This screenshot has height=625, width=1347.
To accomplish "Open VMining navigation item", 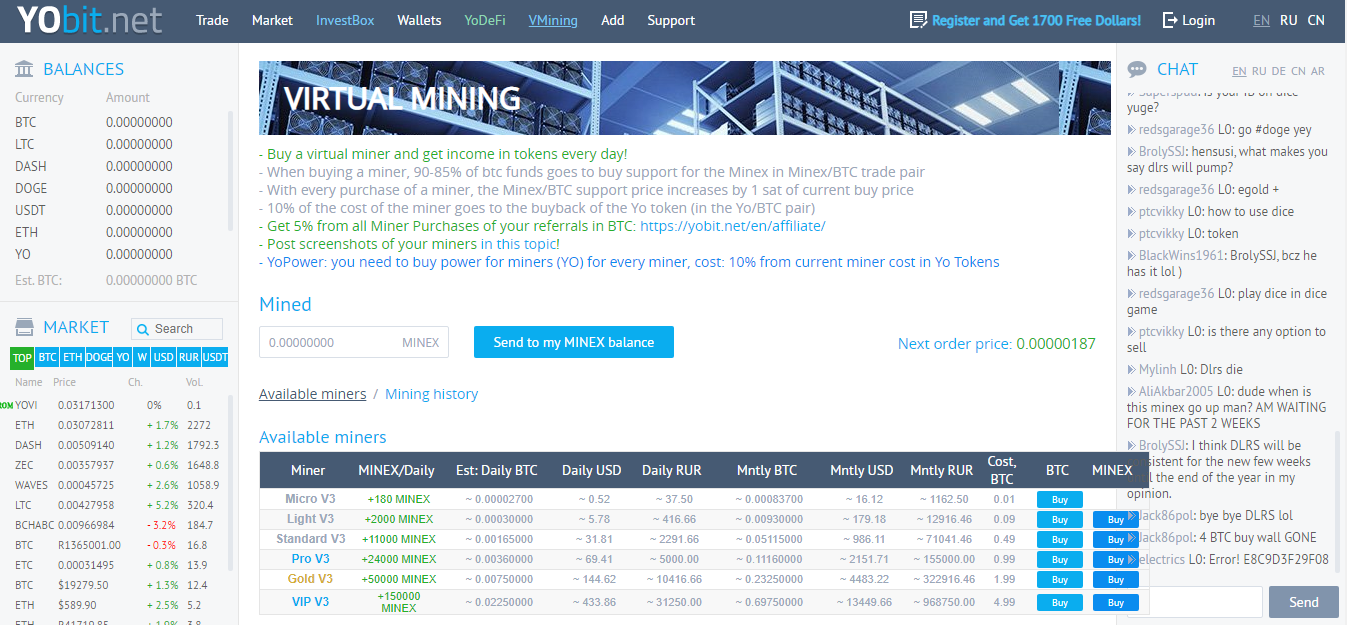I will [553, 20].
